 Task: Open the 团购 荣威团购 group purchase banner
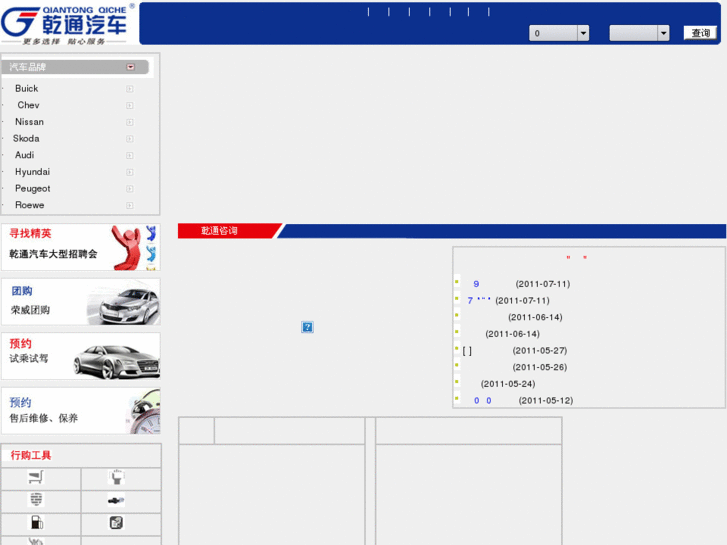[81, 301]
